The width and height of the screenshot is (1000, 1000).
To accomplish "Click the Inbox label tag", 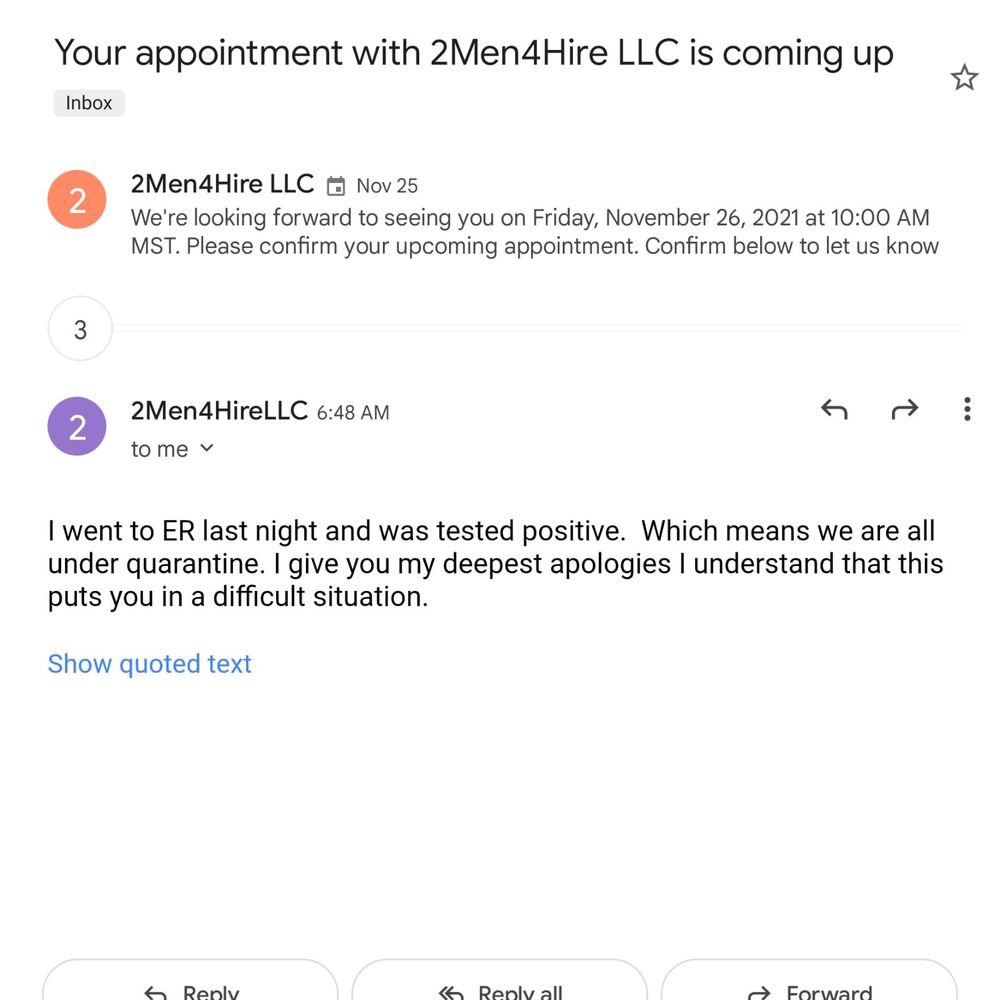I will pyautogui.click(x=89, y=103).
